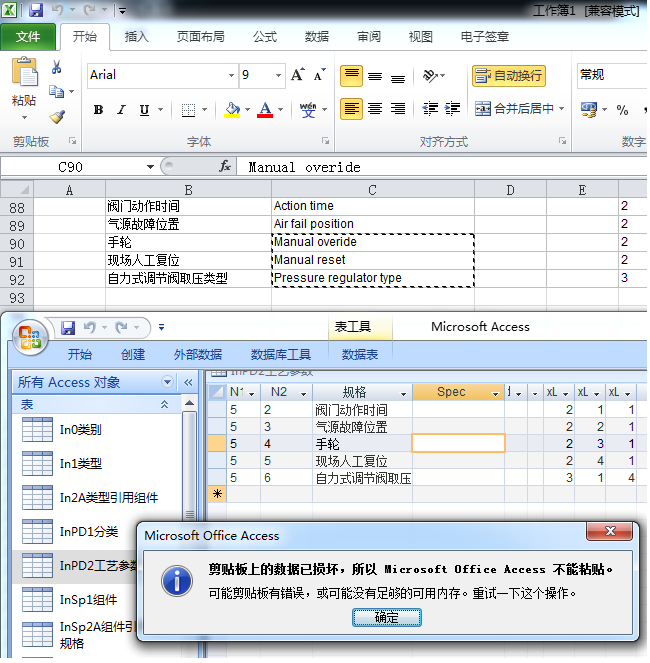Toggle Bold formatting in Excel
This screenshot has width=650, height=663.
98,110
